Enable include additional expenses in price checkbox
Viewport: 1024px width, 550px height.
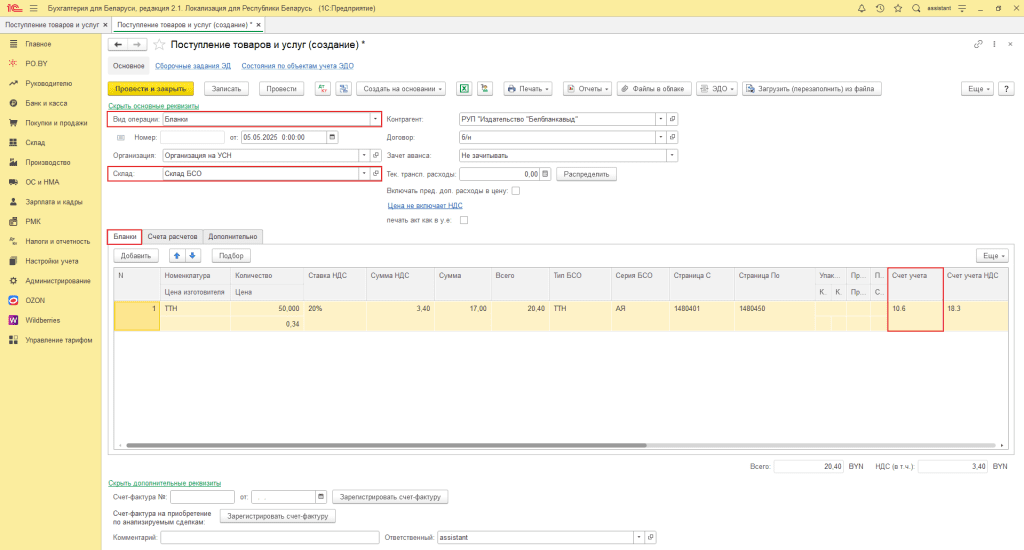click(x=516, y=191)
